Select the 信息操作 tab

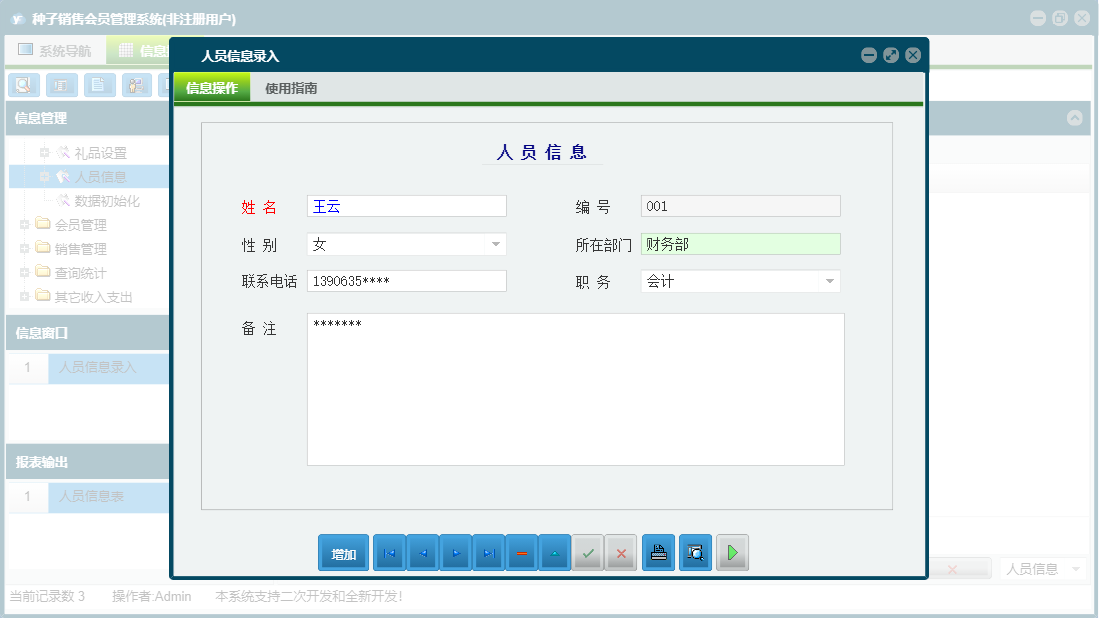pyautogui.click(x=212, y=88)
